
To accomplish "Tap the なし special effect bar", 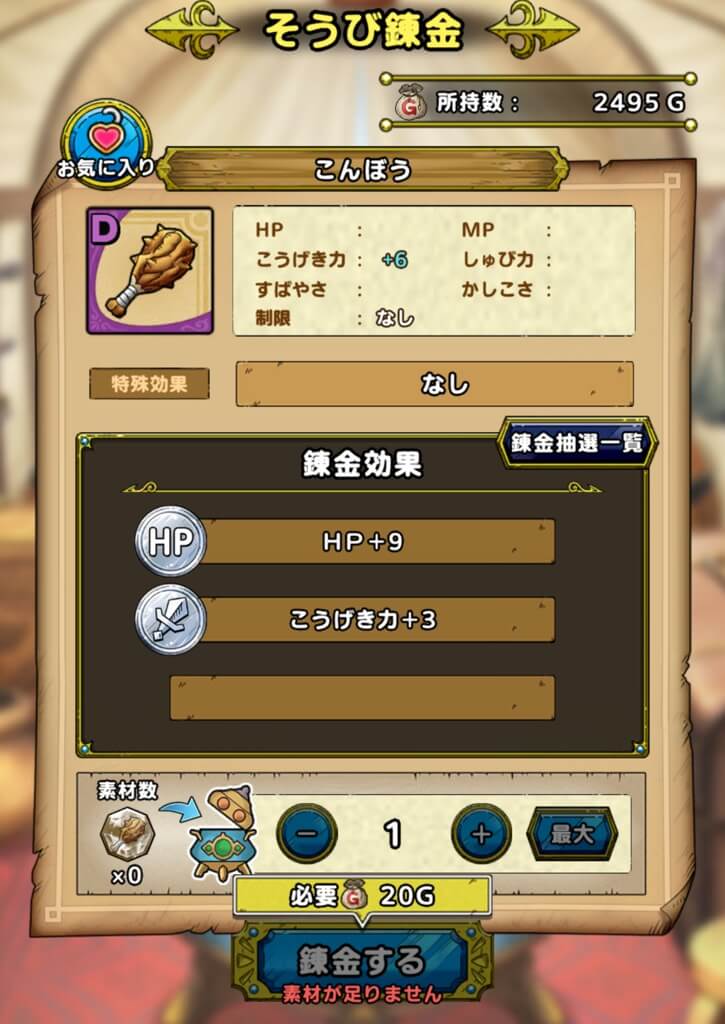I will click(x=434, y=384).
